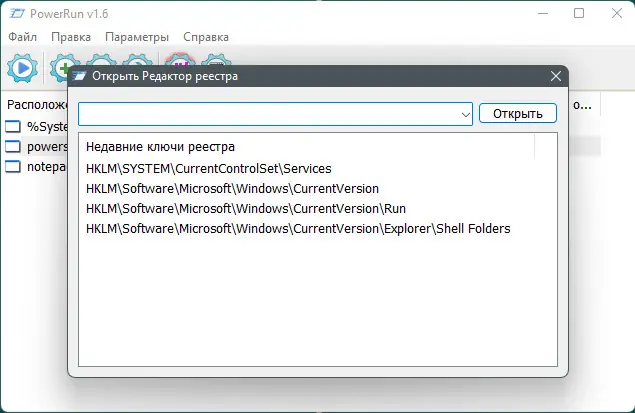Click the registry key input field
Image resolution: width=635 pixels, height=413 pixels.
[x=270, y=114]
